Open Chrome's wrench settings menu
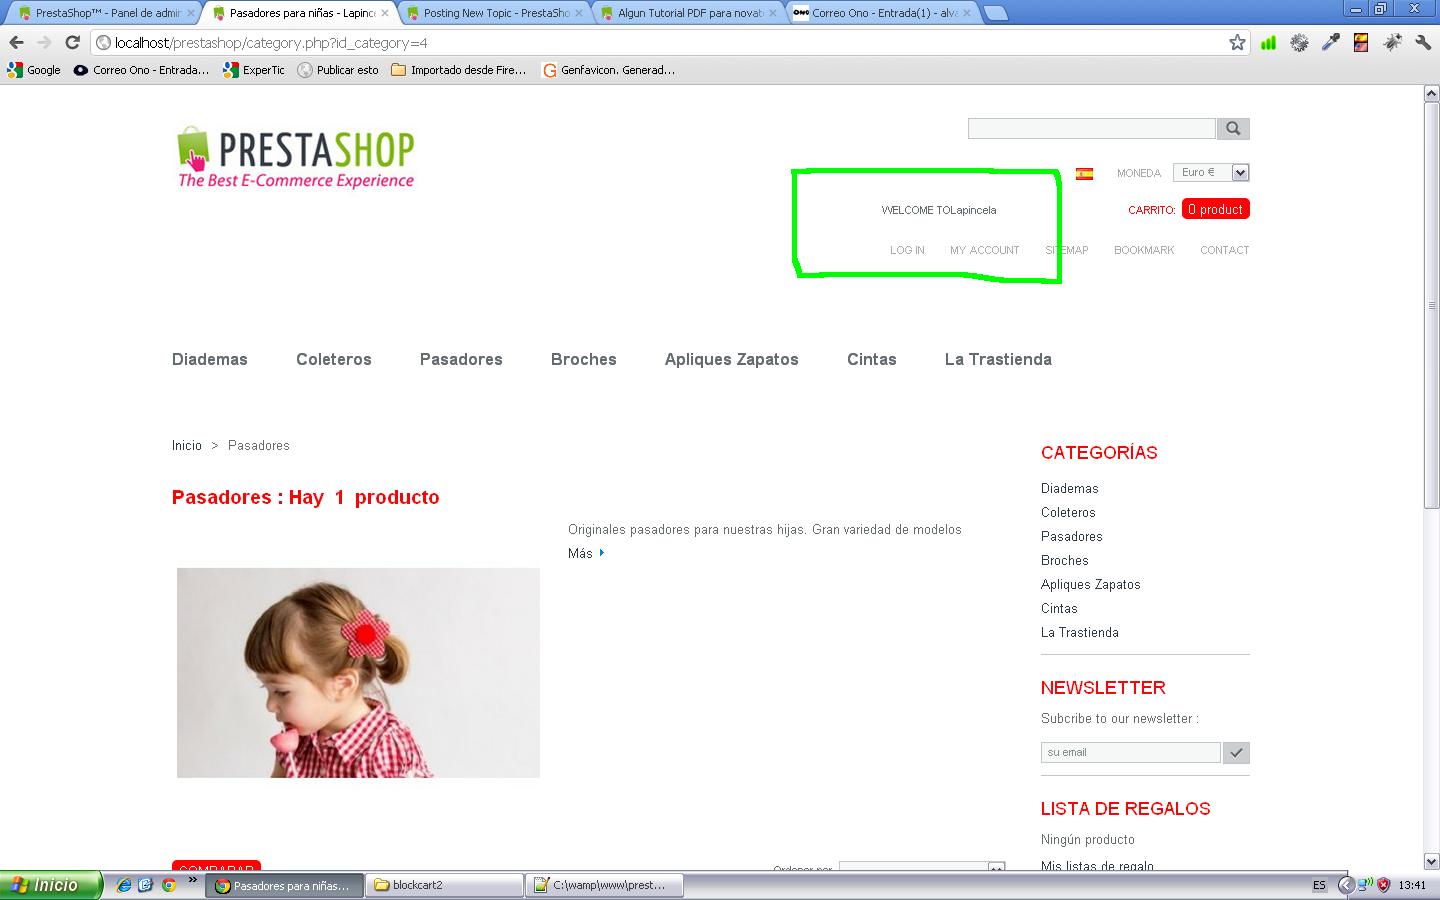This screenshot has height=900, width=1440. pos(1423,42)
